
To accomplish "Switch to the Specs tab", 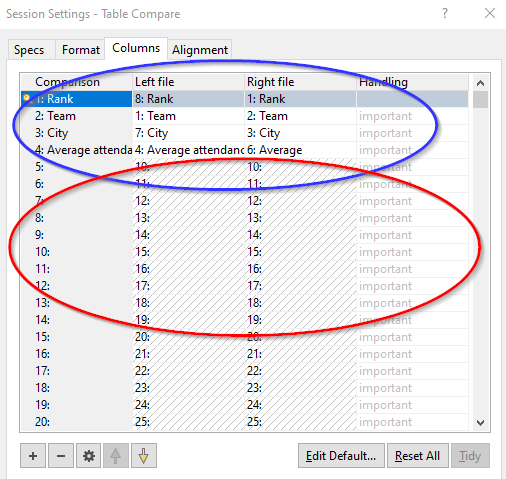I will (29, 50).
